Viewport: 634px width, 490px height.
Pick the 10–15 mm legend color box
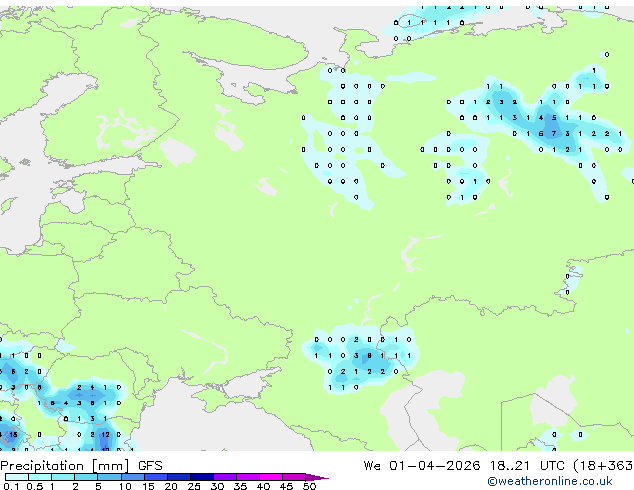click(x=132, y=477)
